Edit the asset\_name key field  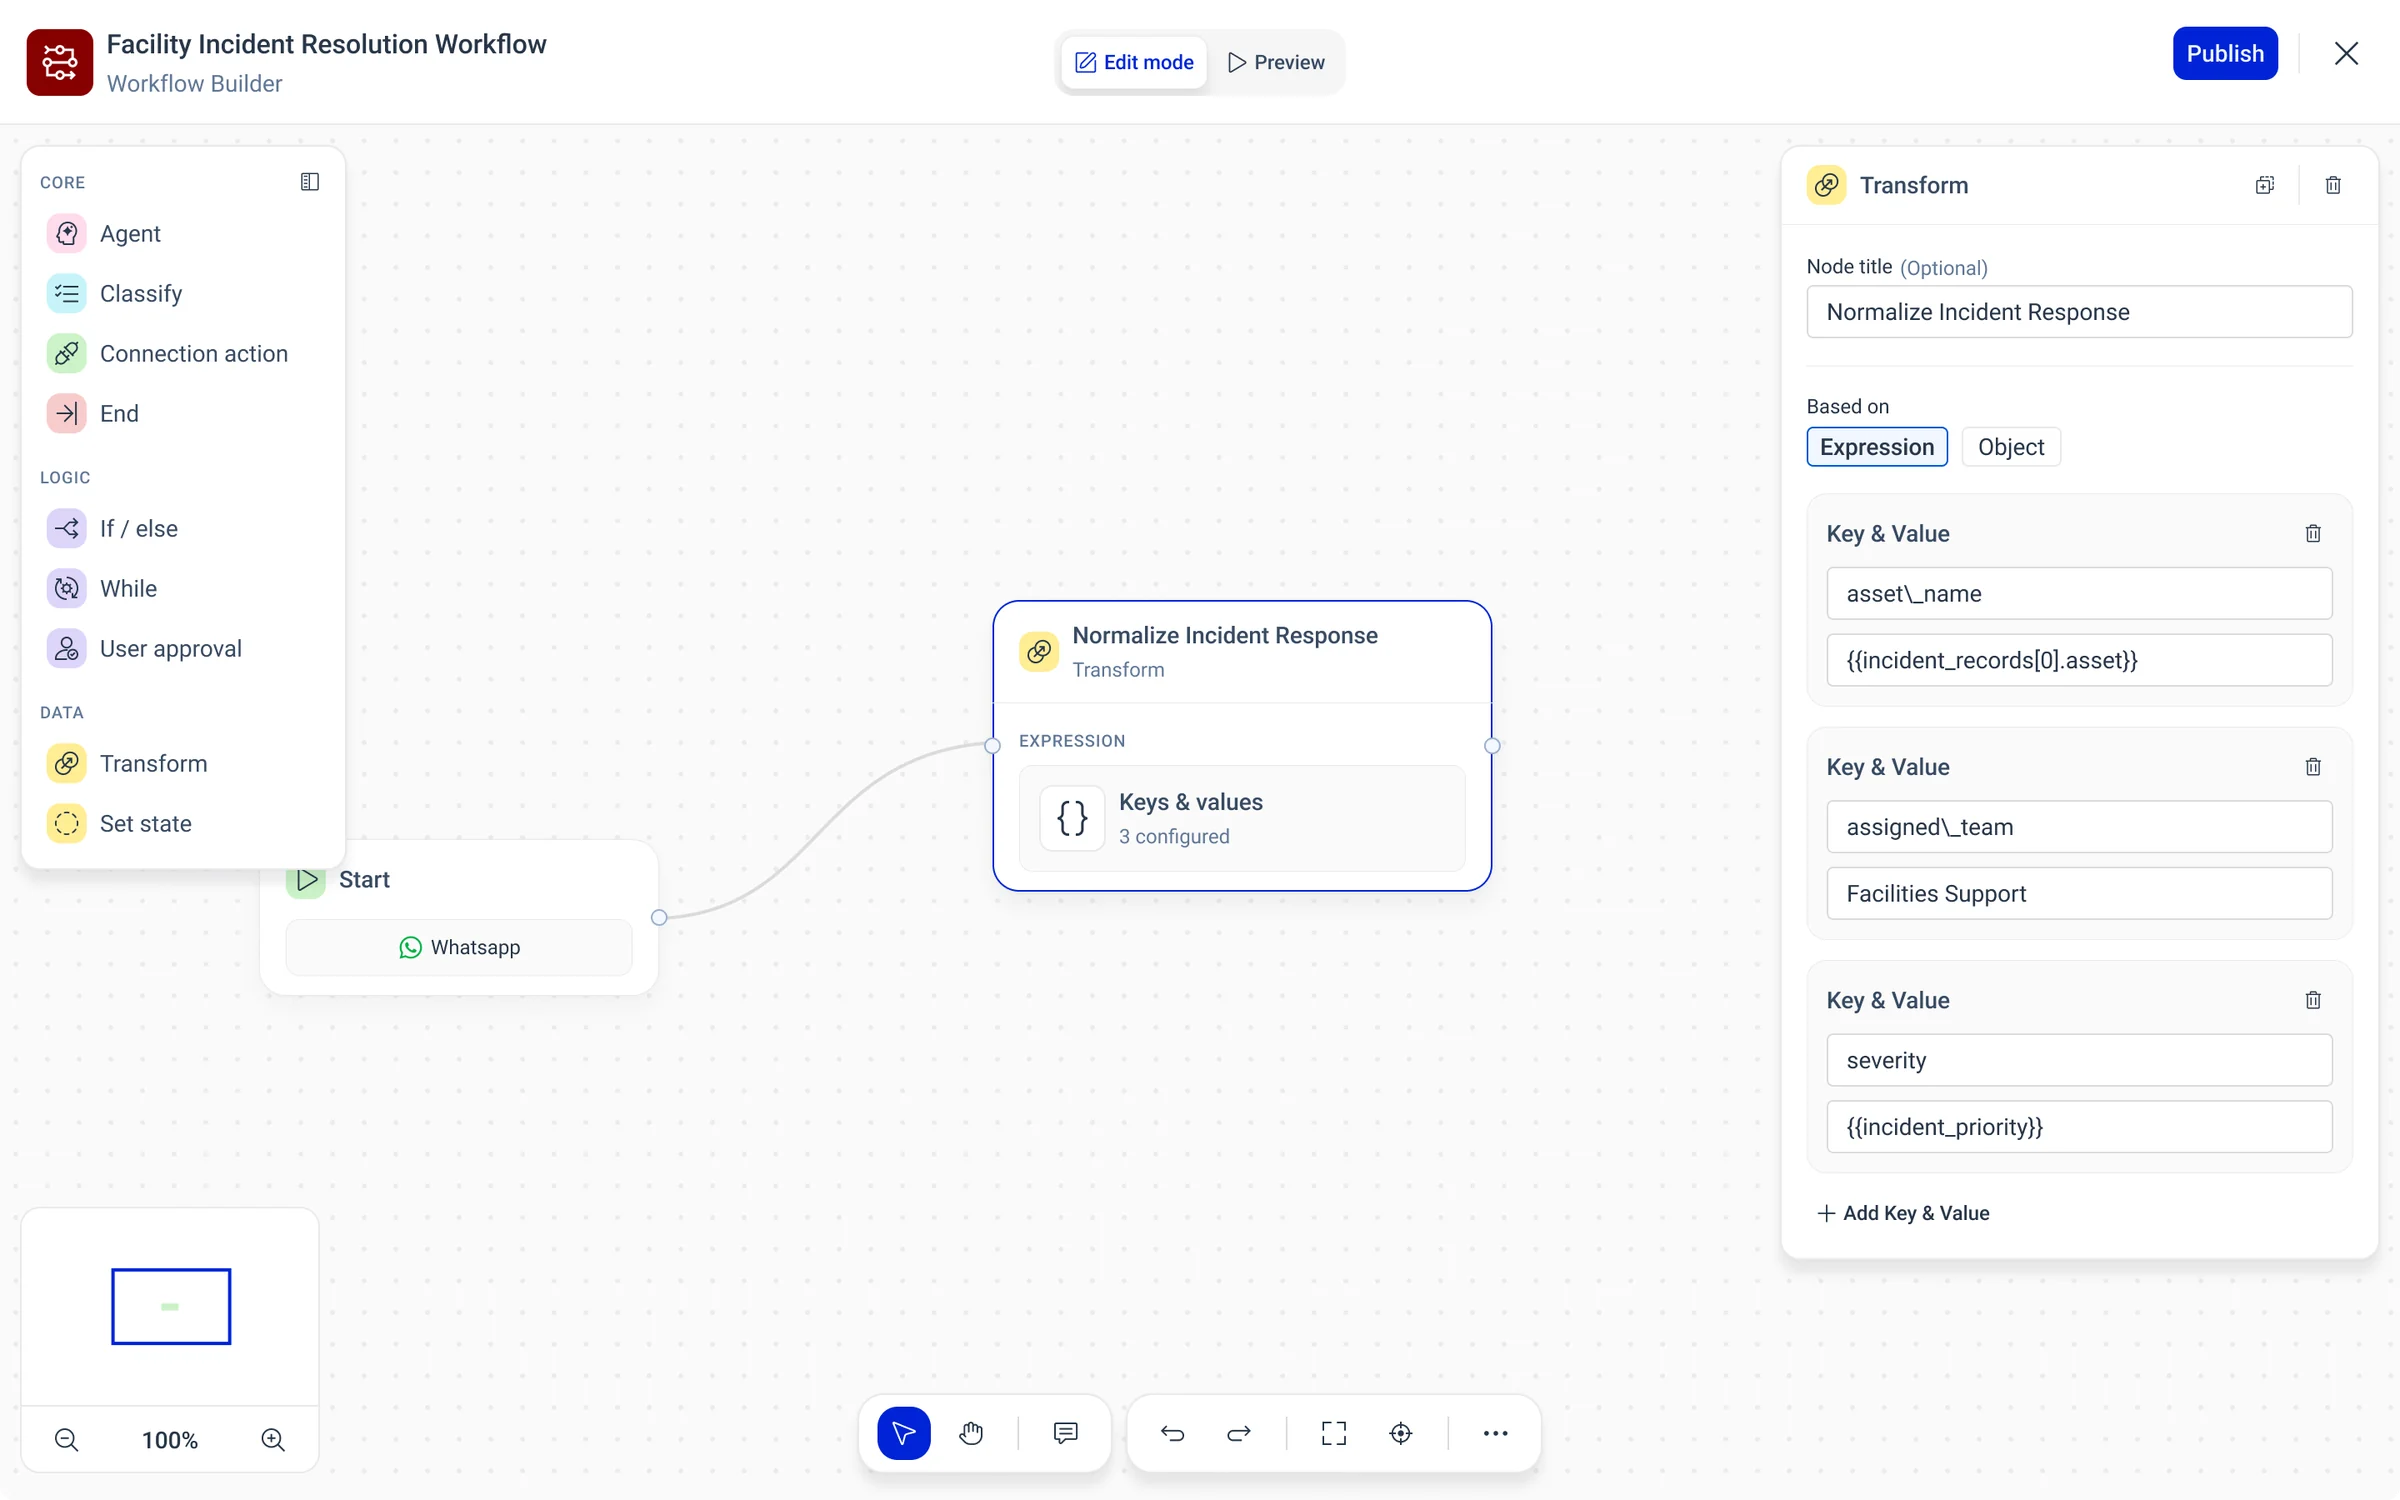click(x=2079, y=594)
